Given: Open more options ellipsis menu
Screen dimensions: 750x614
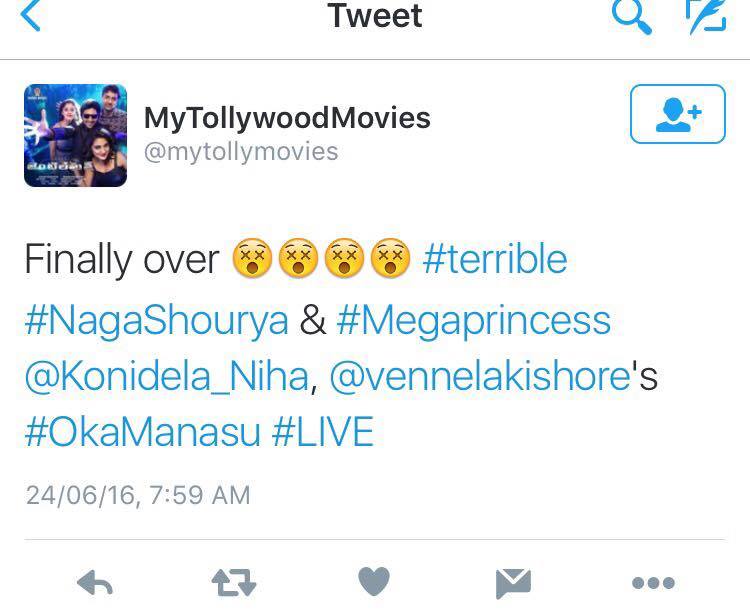Looking at the screenshot, I should point(653,583).
